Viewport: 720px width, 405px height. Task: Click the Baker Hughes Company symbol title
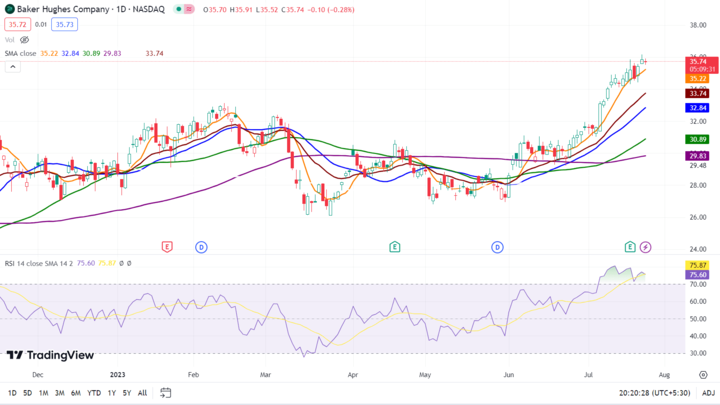[90, 9]
